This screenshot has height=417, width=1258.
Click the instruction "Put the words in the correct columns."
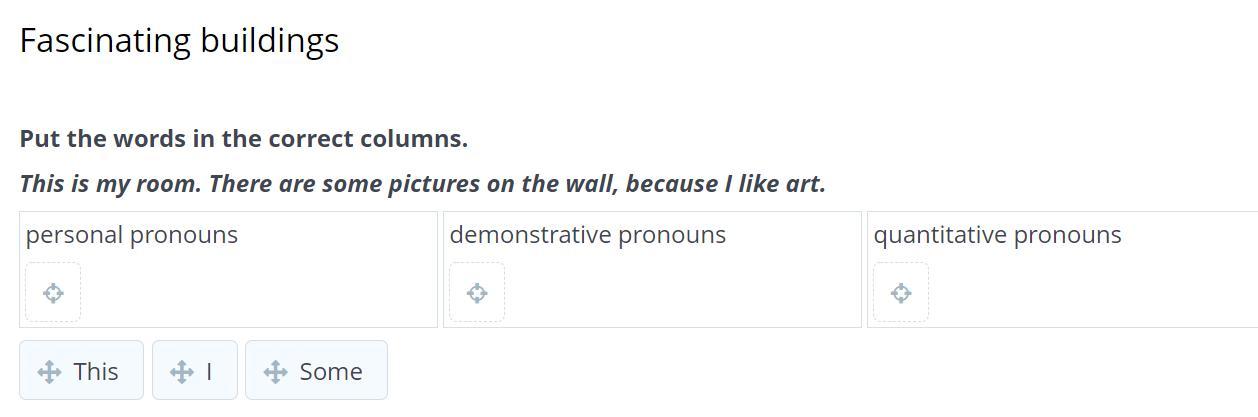tap(244, 139)
